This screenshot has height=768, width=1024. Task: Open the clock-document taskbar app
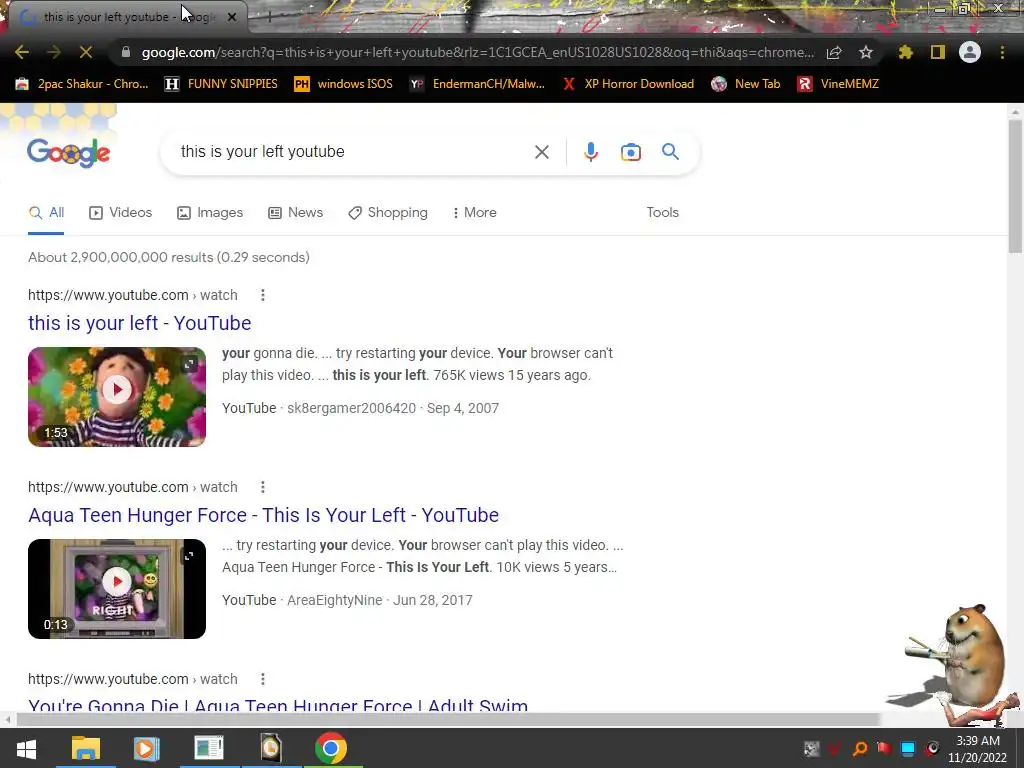271,748
